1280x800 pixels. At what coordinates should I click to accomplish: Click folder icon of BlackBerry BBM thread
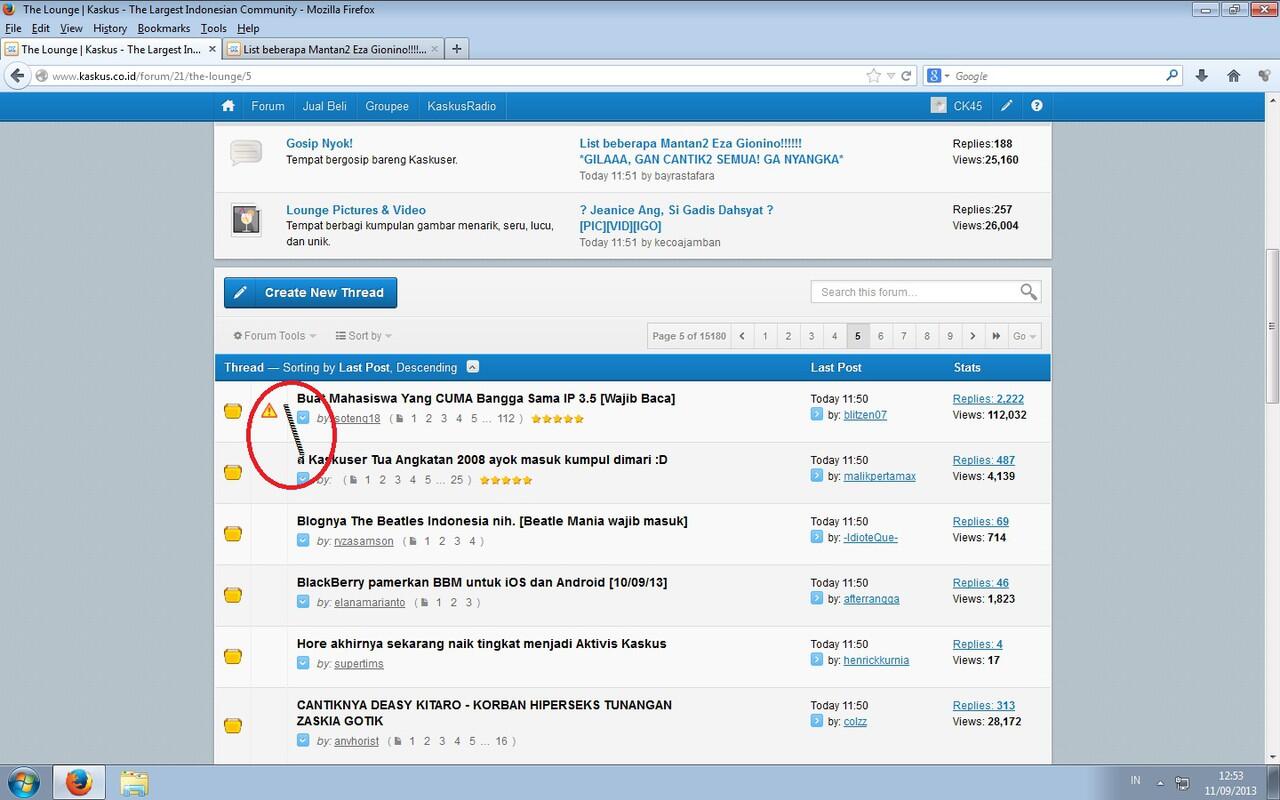(233, 594)
